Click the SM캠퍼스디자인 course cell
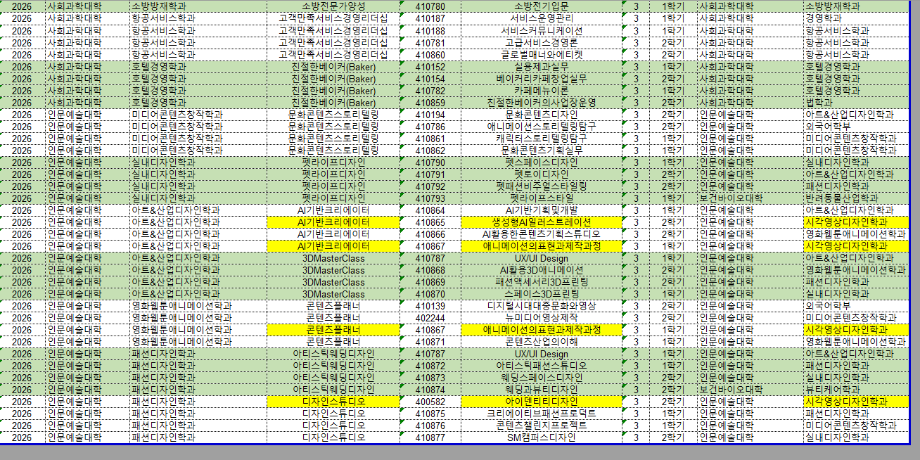Image resolution: width=920 pixels, height=460 pixels. [539, 438]
